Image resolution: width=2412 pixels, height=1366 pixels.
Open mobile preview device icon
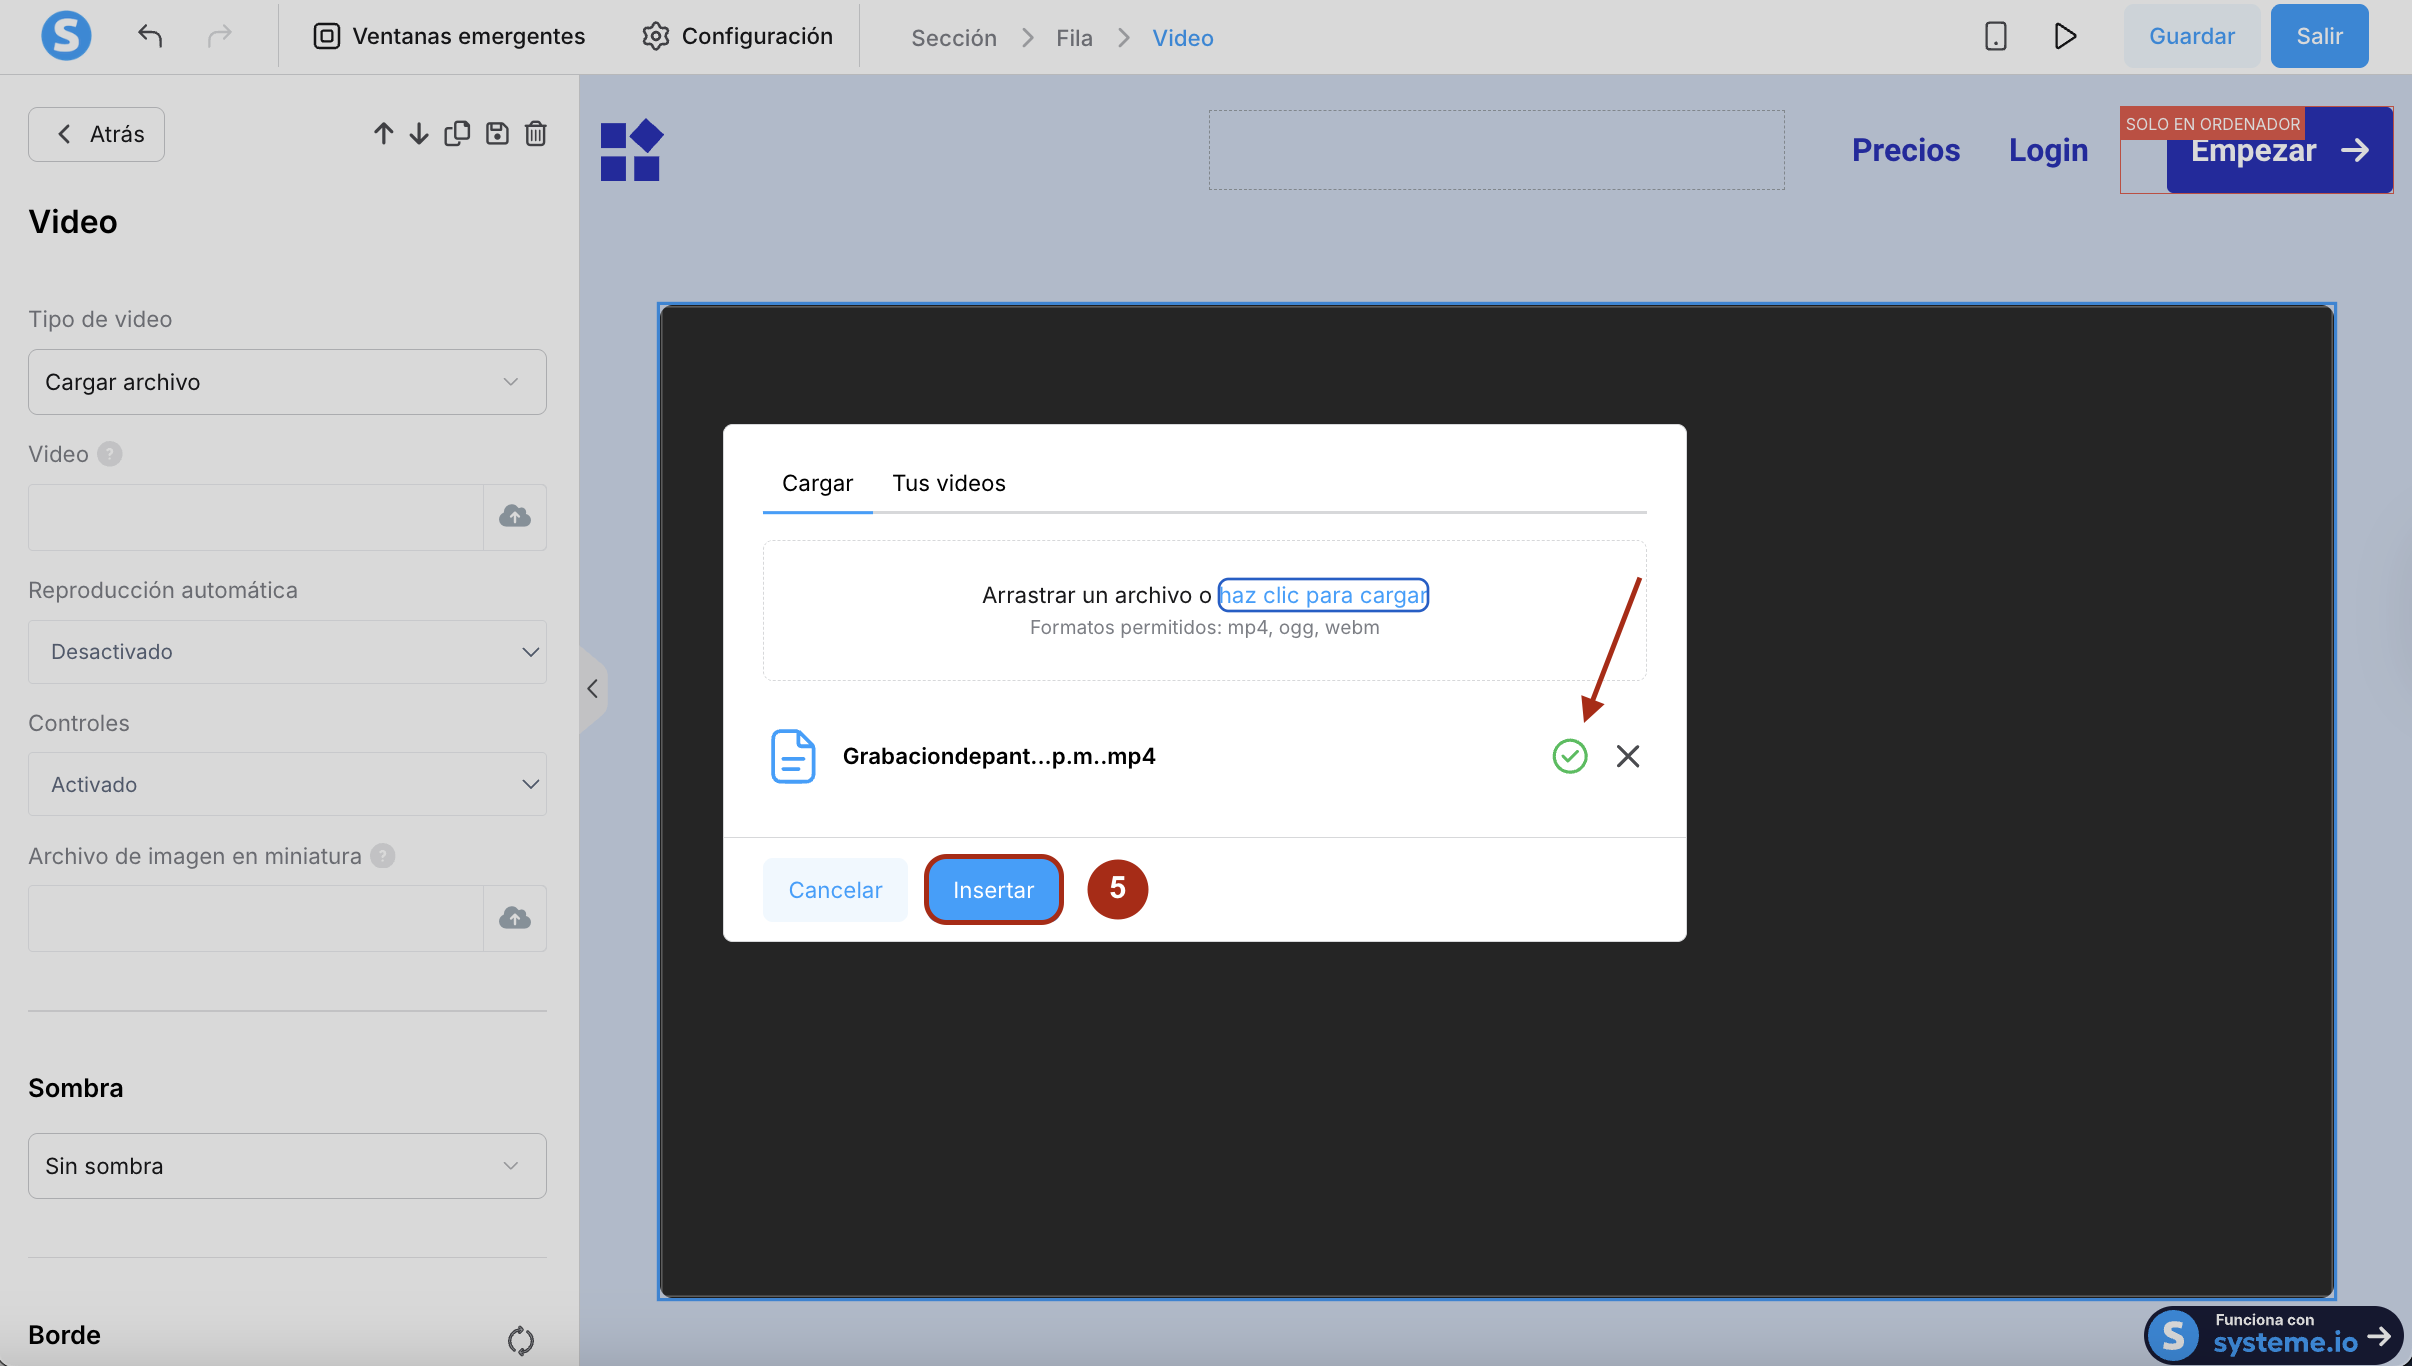pyautogui.click(x=1995, y=37)
